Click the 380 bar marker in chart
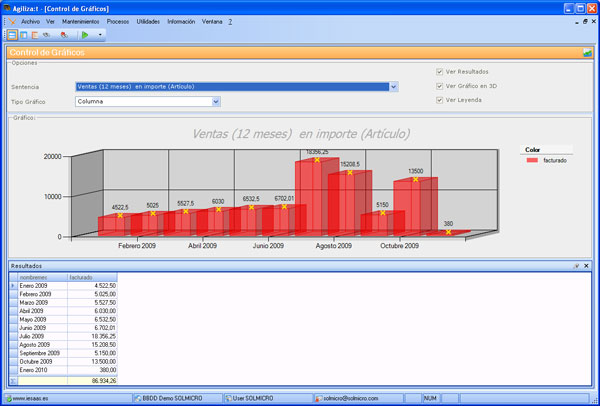This screenshot has height=406, width=600. [x=448, y=232]
